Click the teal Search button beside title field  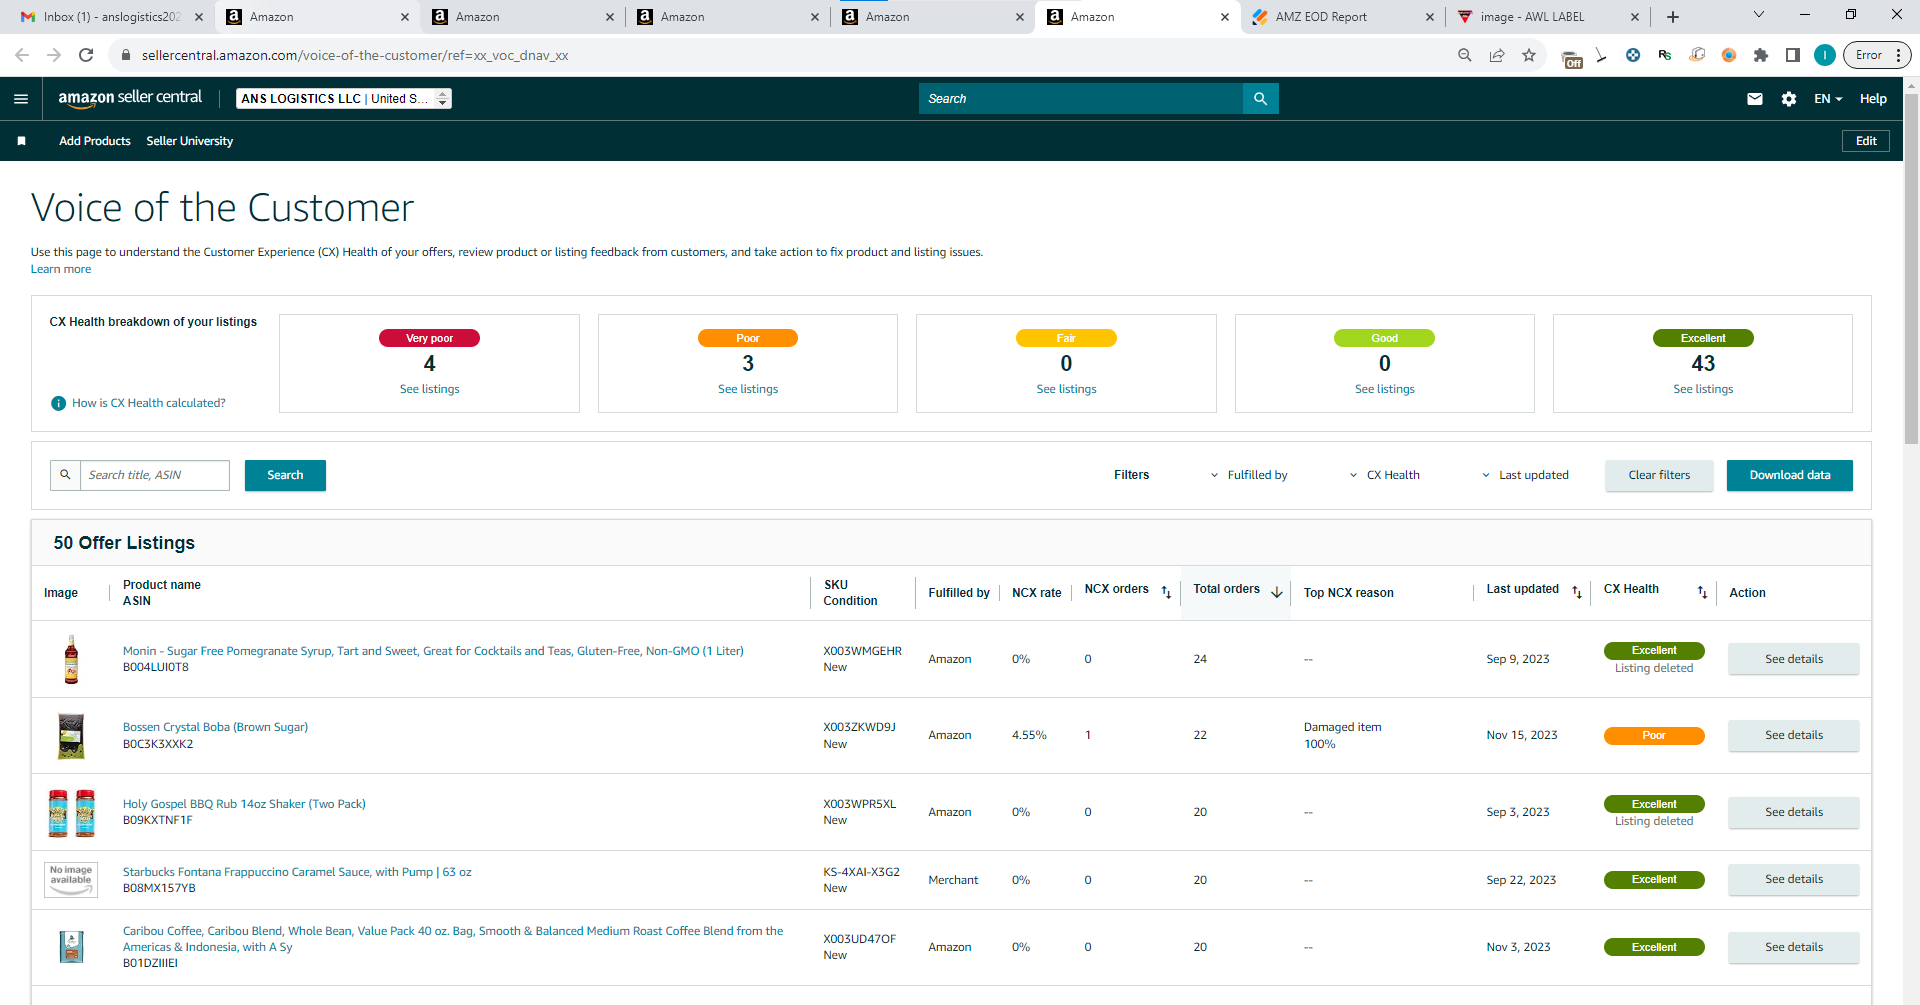click(x=285, y=475)
